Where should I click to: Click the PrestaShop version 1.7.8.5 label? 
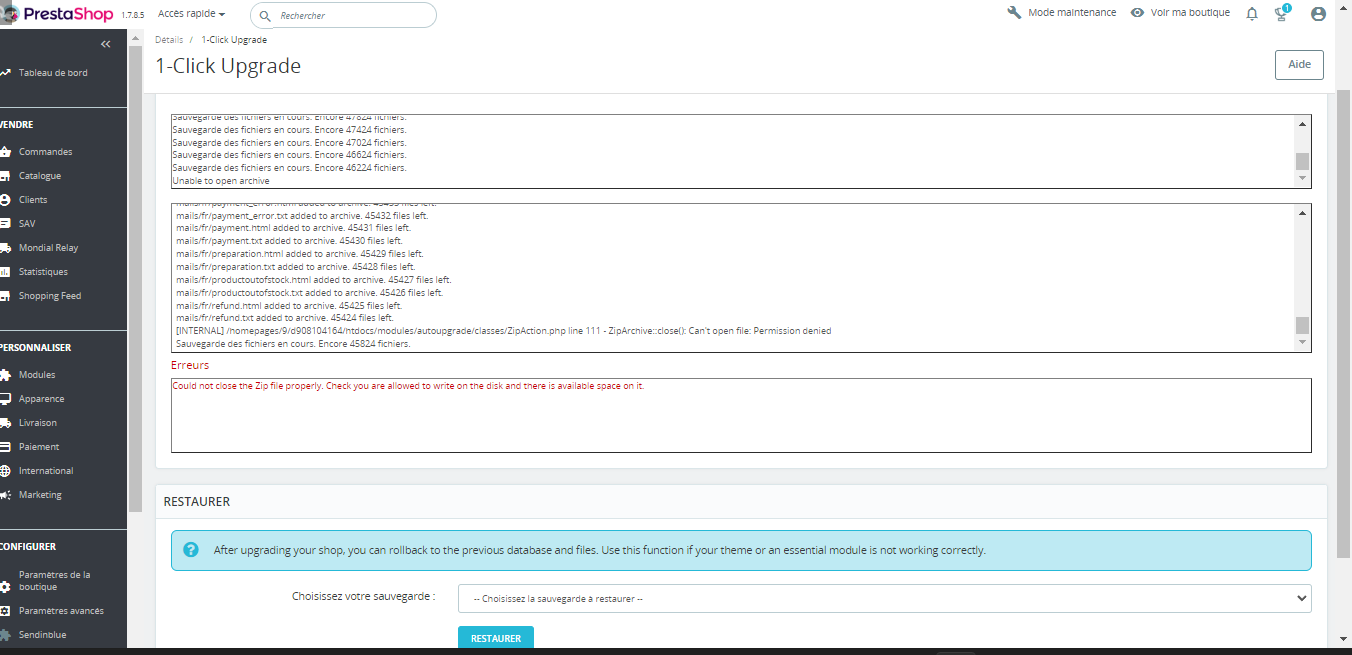click(x=132, y=16)
